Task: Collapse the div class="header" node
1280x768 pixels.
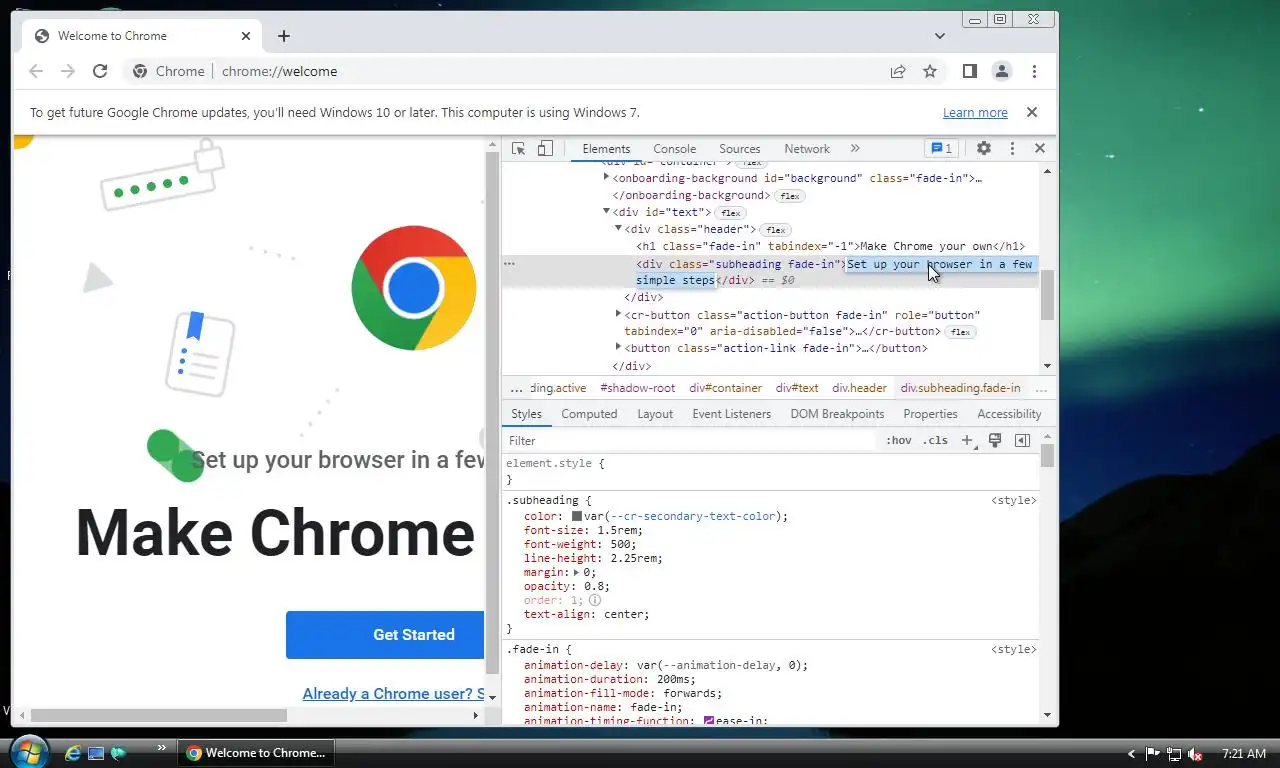Action: point(618,228)
